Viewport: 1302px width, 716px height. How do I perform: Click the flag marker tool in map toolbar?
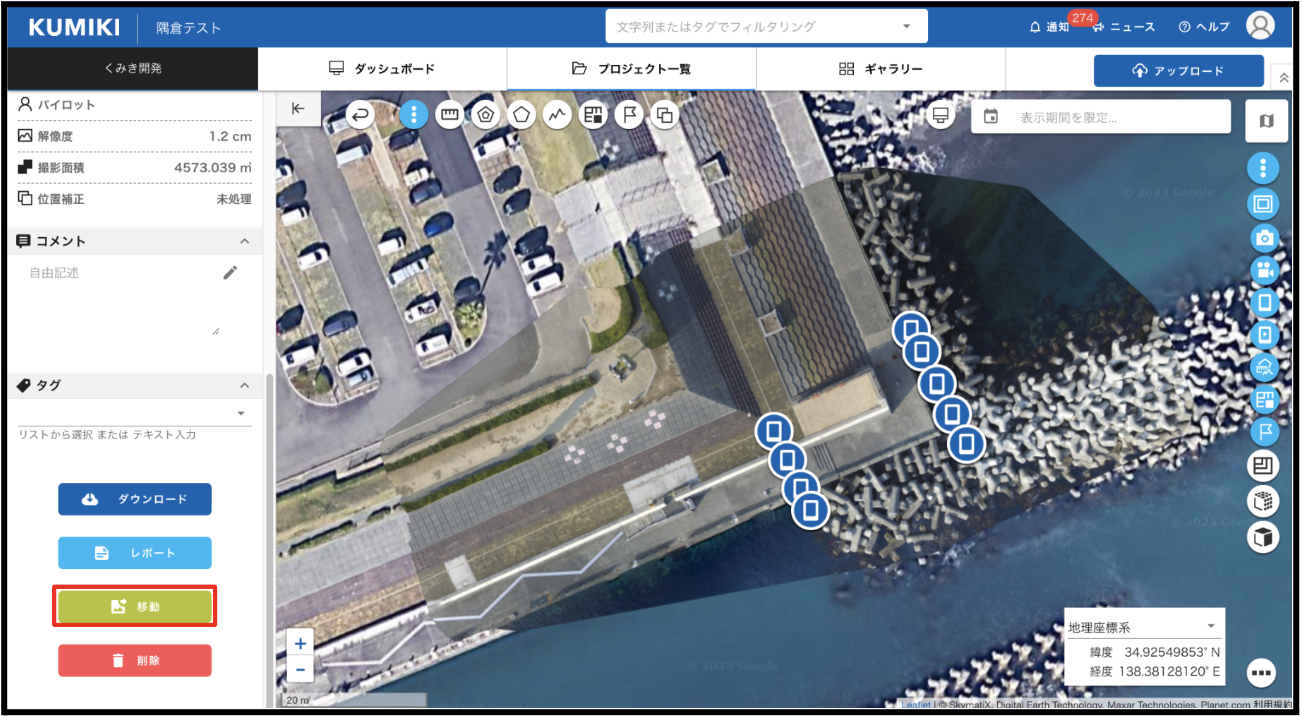(x=629, y=115)
